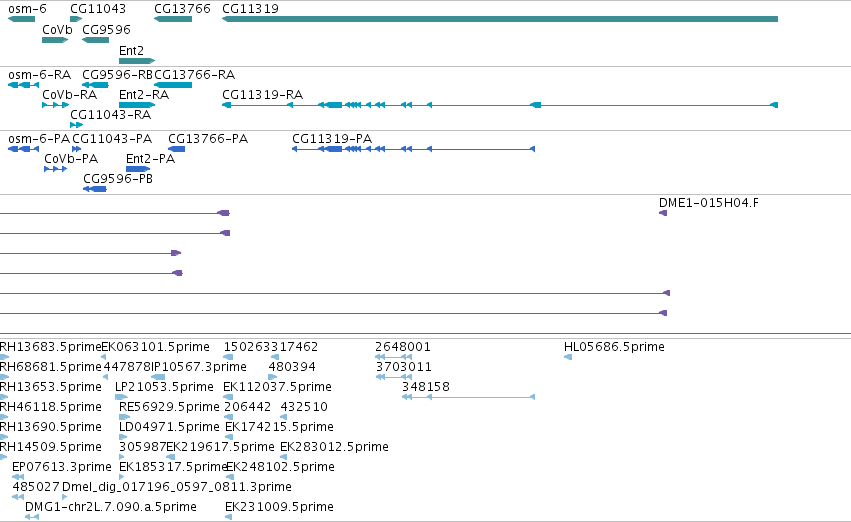
Task: Click the EP07613.3prime EST label
Action: coord(62,467)
